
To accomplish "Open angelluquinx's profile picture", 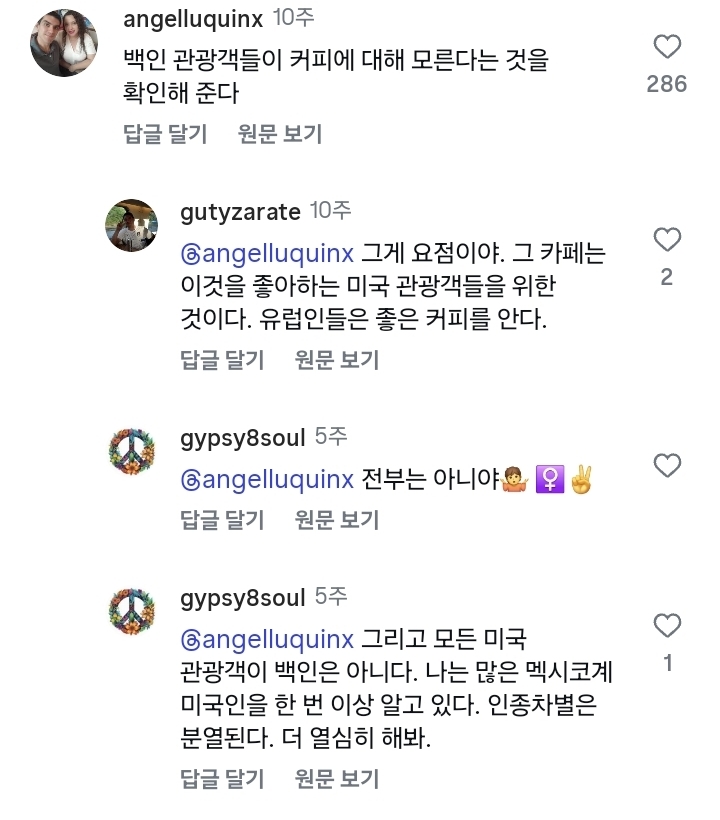I will pos(64,44).
